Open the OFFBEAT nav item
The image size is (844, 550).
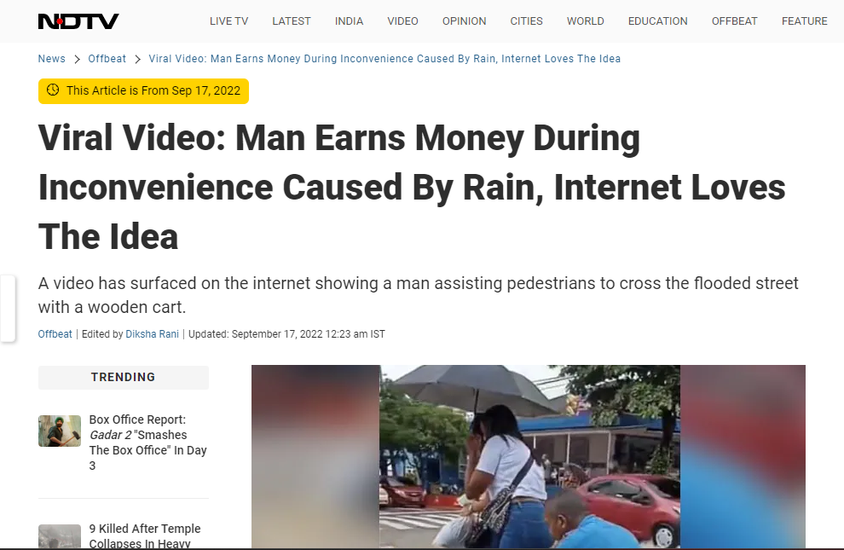tap(734, 21)
